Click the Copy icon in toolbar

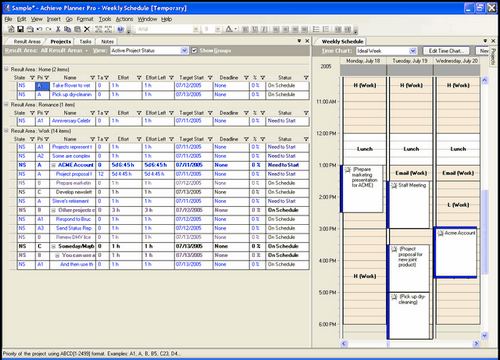[x=67, y=29]
